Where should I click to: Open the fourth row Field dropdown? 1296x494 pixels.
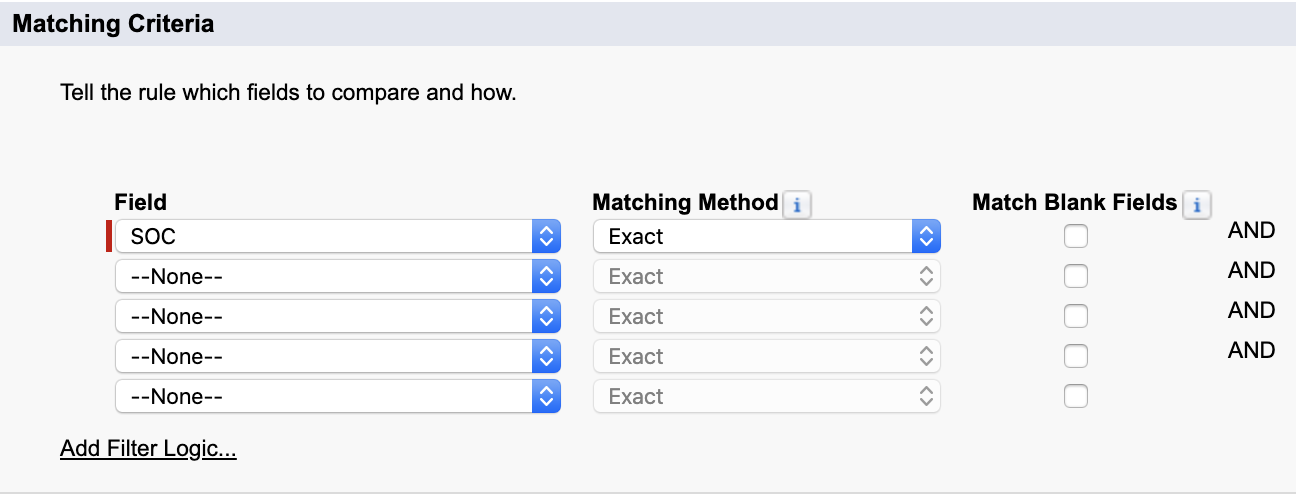click(337, 357)
